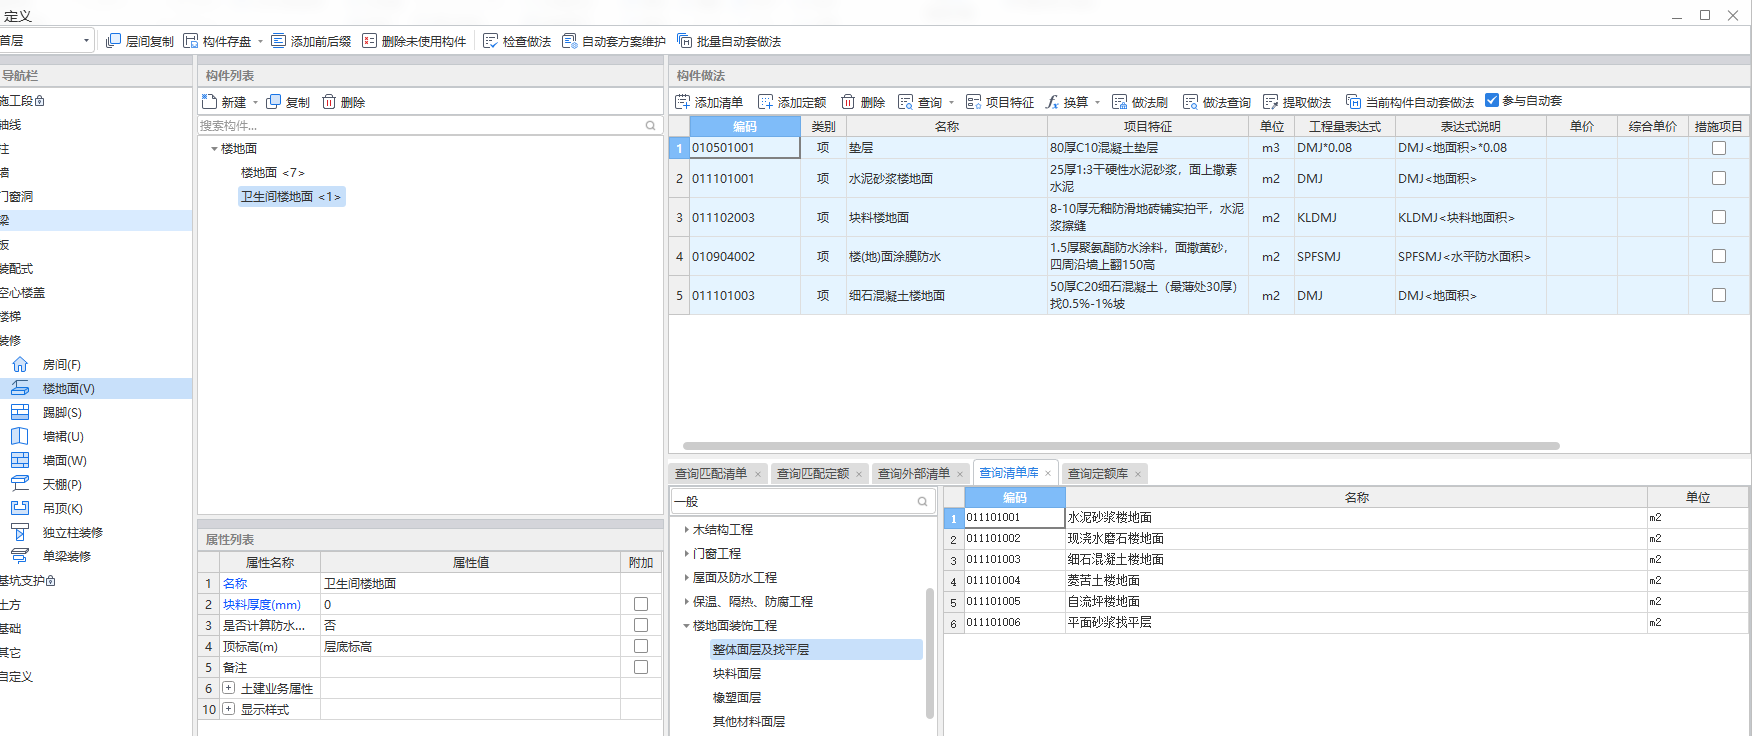Check 附加 box for 顶标高(m) property
The image size is (1752, 736).
coord(641,646)
